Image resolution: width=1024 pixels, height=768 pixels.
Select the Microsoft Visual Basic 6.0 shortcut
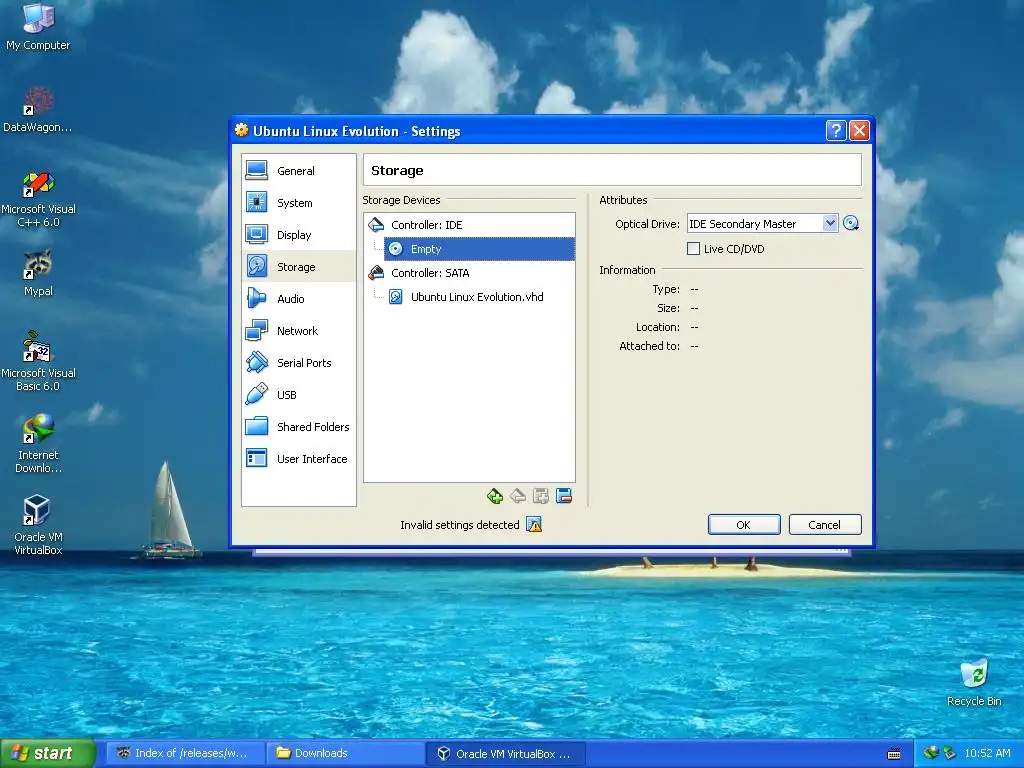pyautogui.click(x=38, y=362)
